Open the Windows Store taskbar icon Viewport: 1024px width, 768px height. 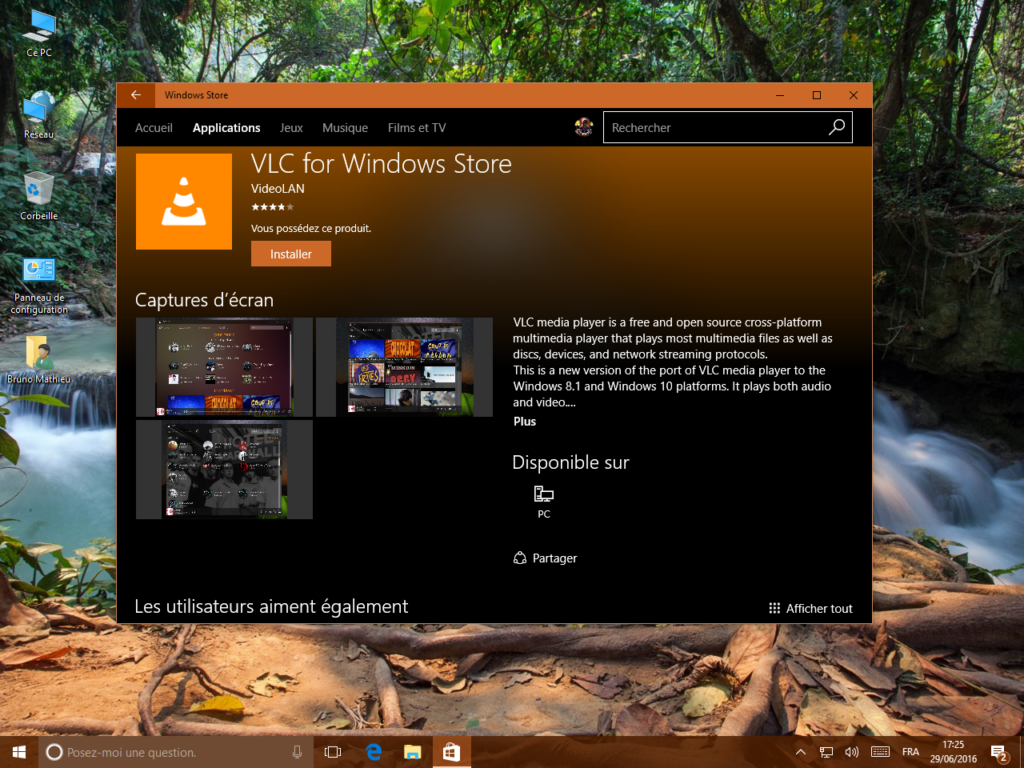[x=451, y=751]
